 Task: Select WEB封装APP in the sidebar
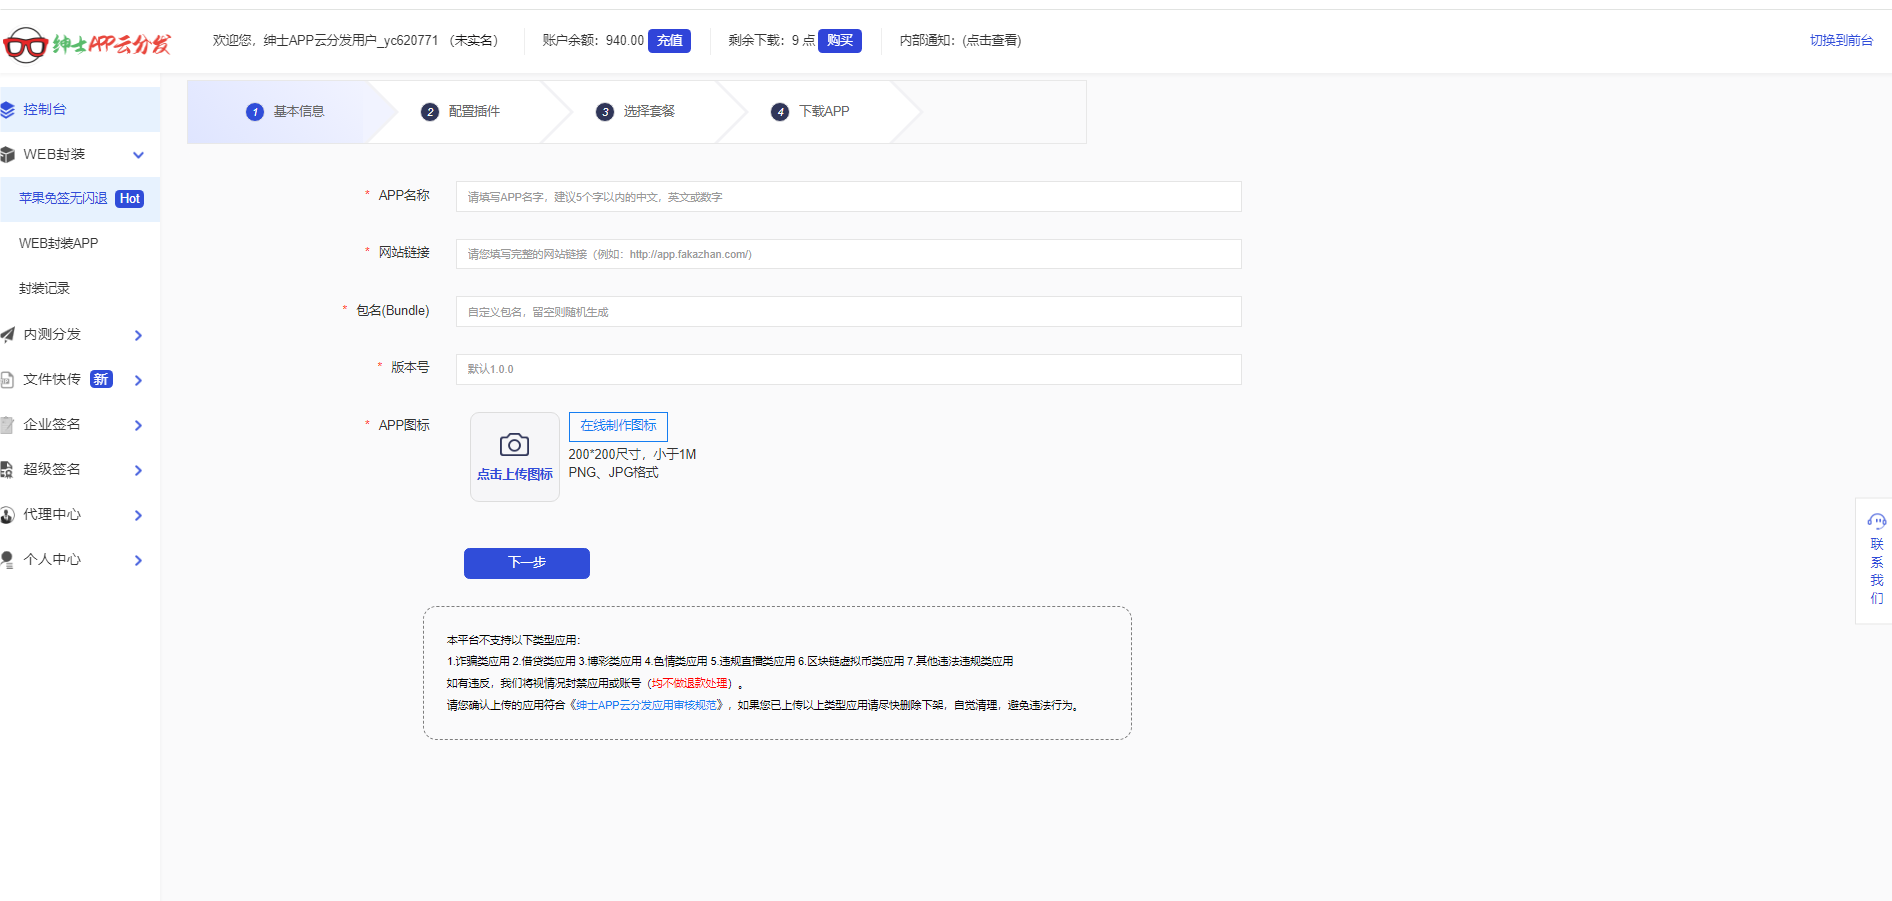(59, 244)
